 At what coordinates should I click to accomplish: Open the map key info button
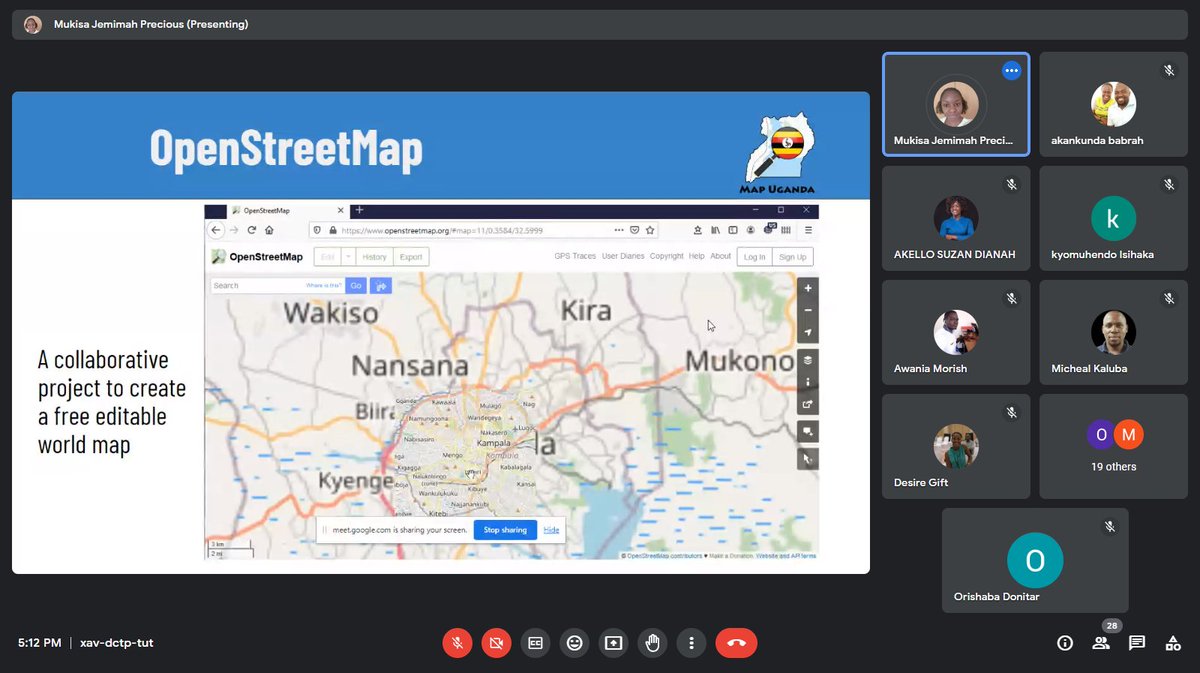[x=808, y=382]
